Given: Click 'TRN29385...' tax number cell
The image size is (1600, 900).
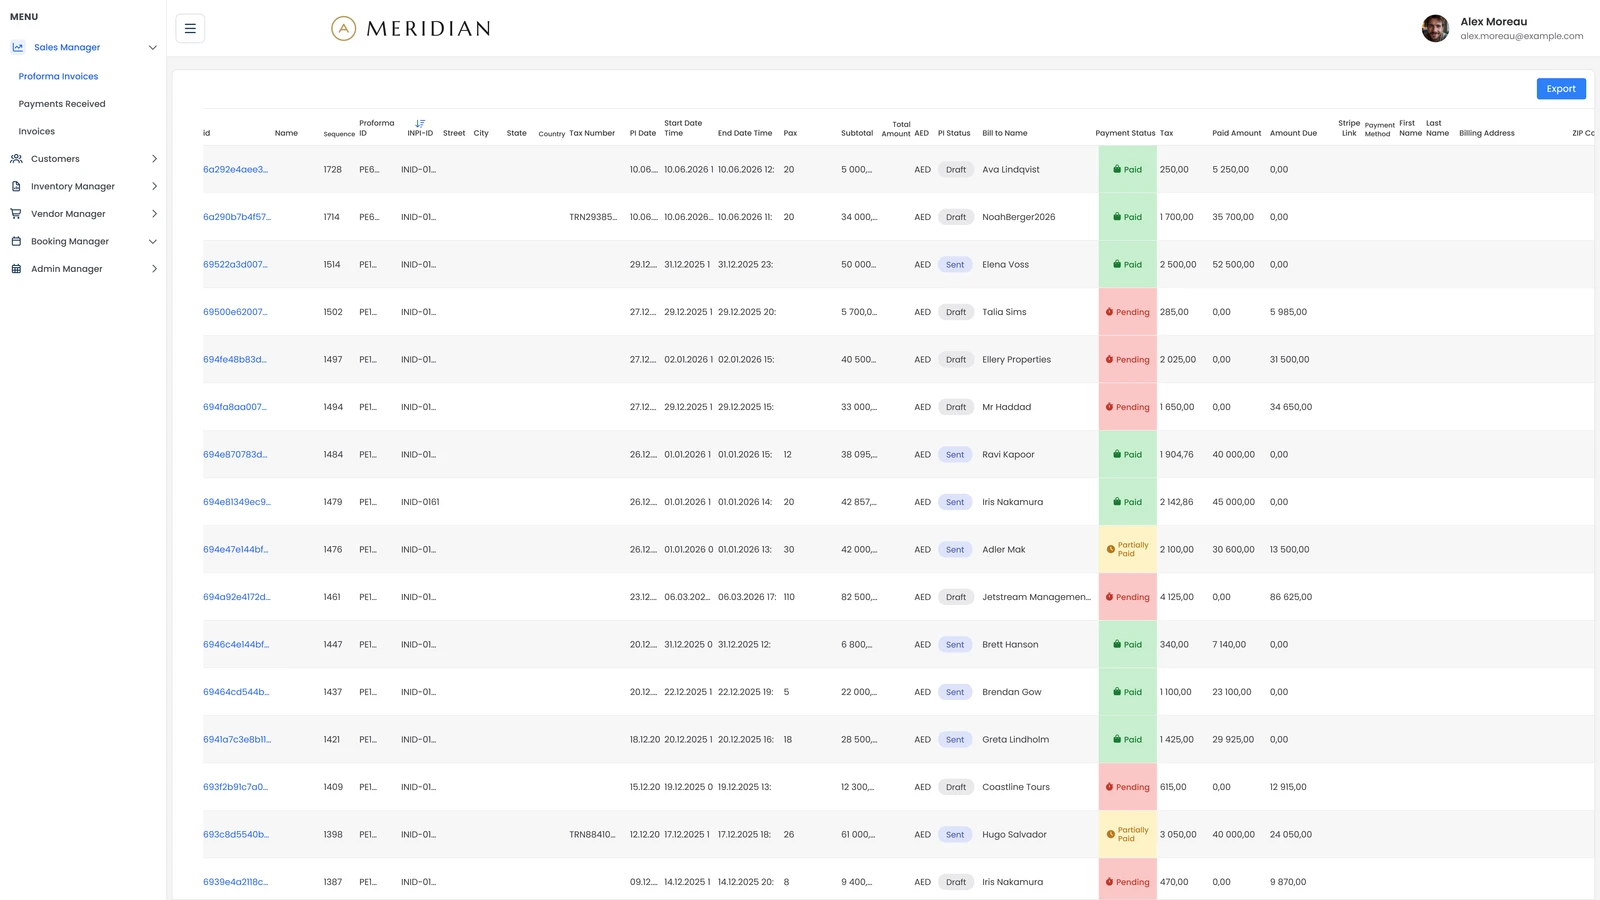Looking at the screenshot, I should [x=593, y=217].
